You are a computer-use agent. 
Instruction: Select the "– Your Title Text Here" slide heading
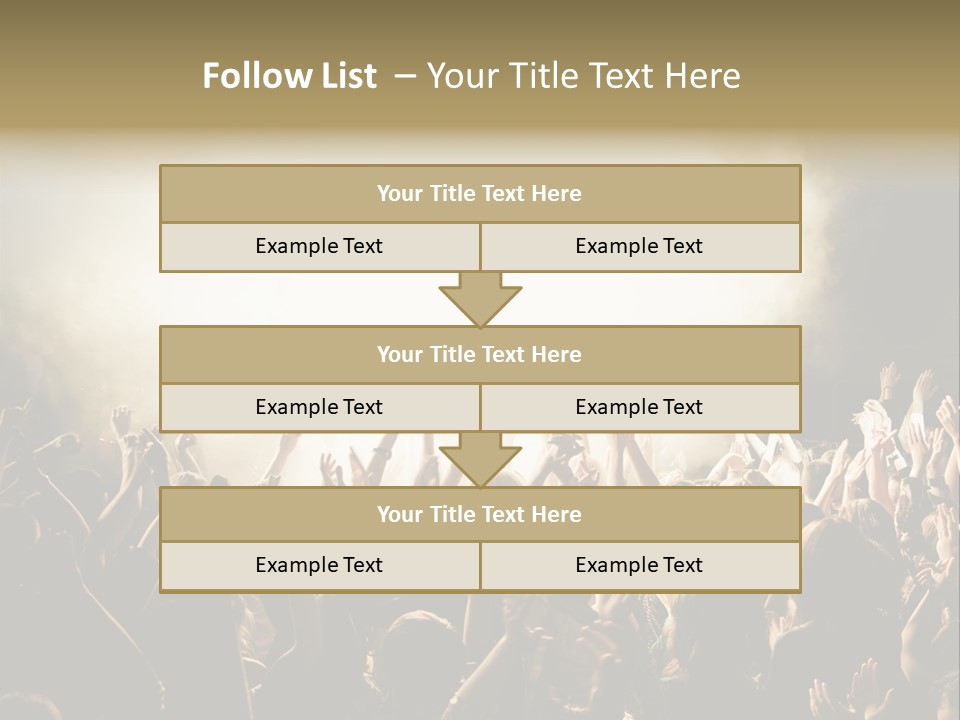point(568,76)
